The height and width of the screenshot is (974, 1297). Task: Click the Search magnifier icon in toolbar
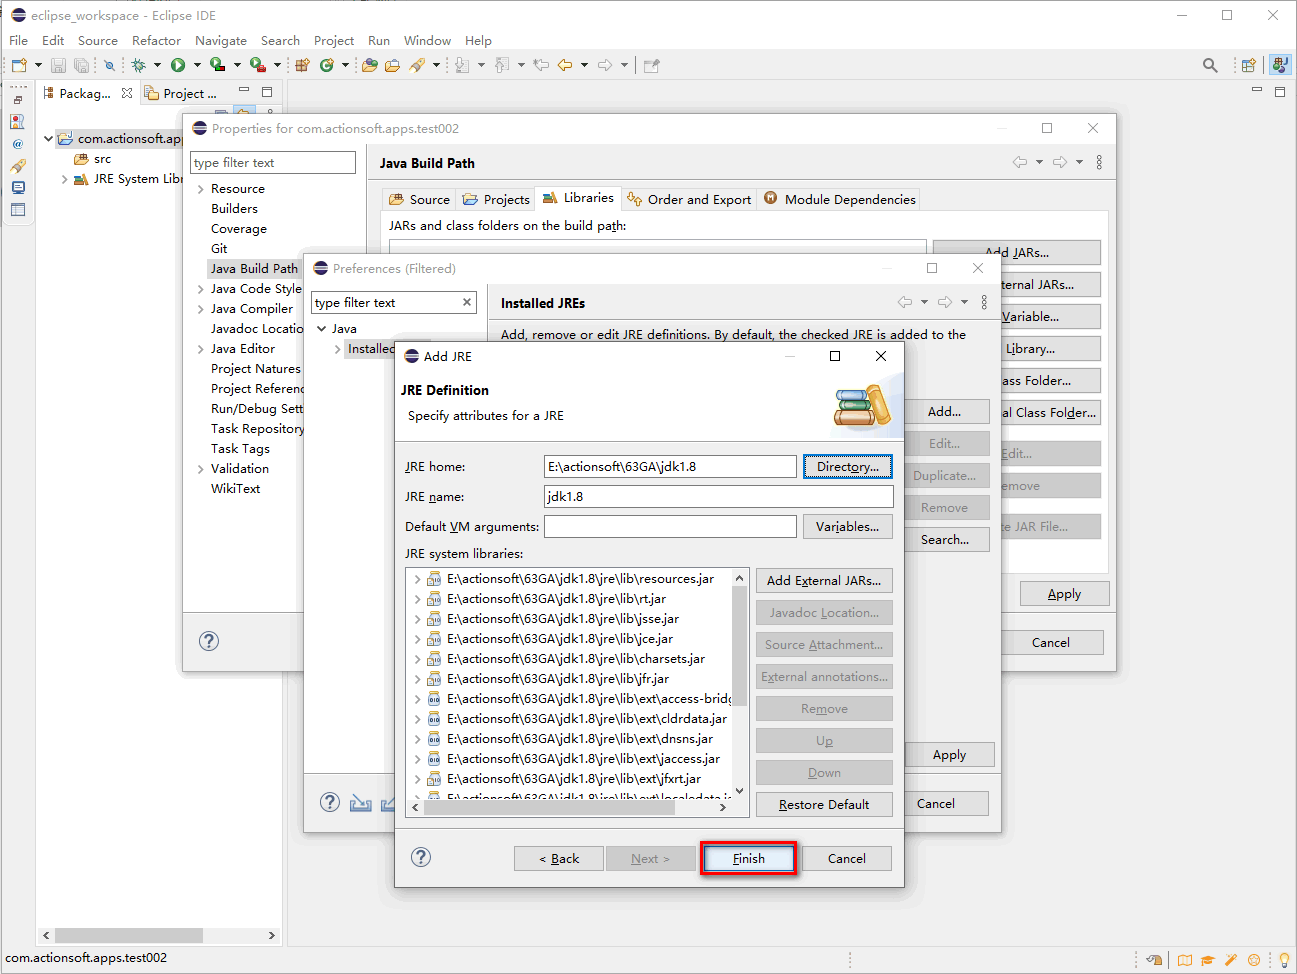pos(1210,65)
